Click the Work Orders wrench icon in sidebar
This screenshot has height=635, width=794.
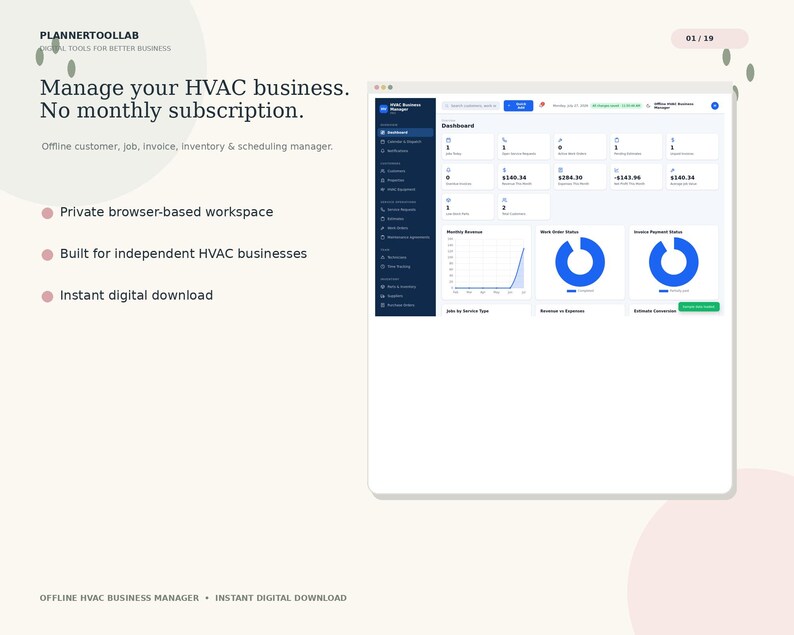coord(382,228)
